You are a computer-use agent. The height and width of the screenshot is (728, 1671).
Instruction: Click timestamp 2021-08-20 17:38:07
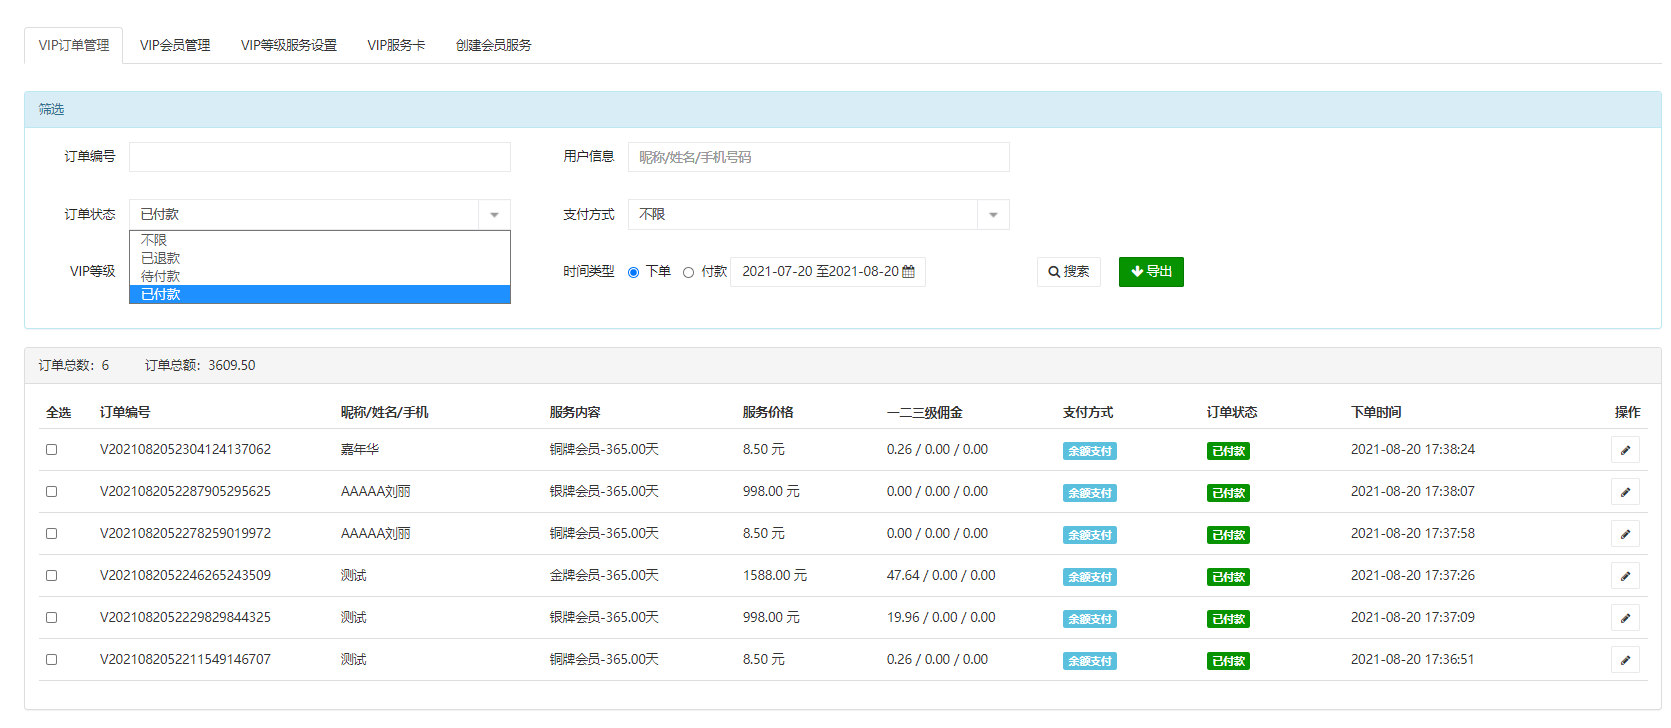tap(1413, 492)
